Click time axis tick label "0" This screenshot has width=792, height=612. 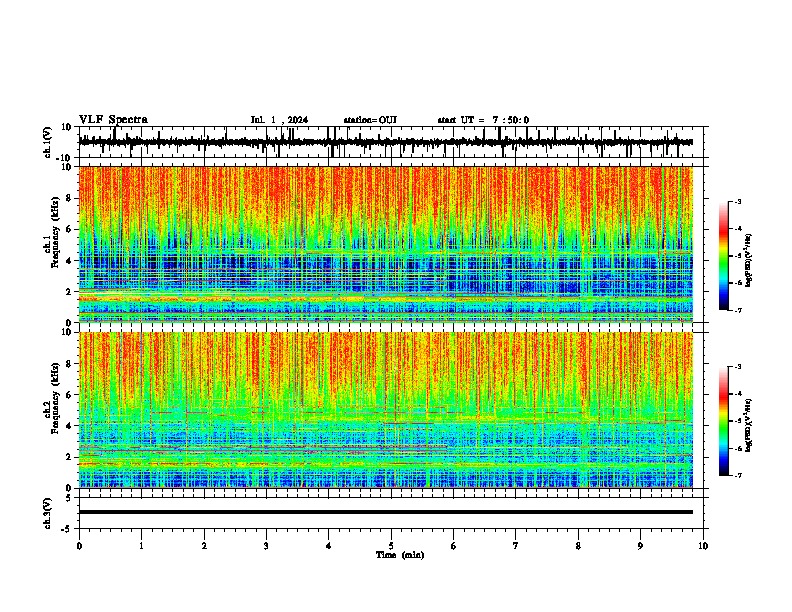(79, 546)
